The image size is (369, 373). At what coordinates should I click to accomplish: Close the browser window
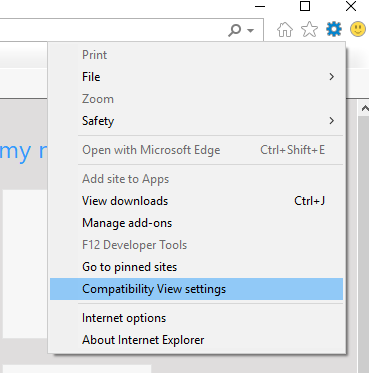(x=351, y=6)
